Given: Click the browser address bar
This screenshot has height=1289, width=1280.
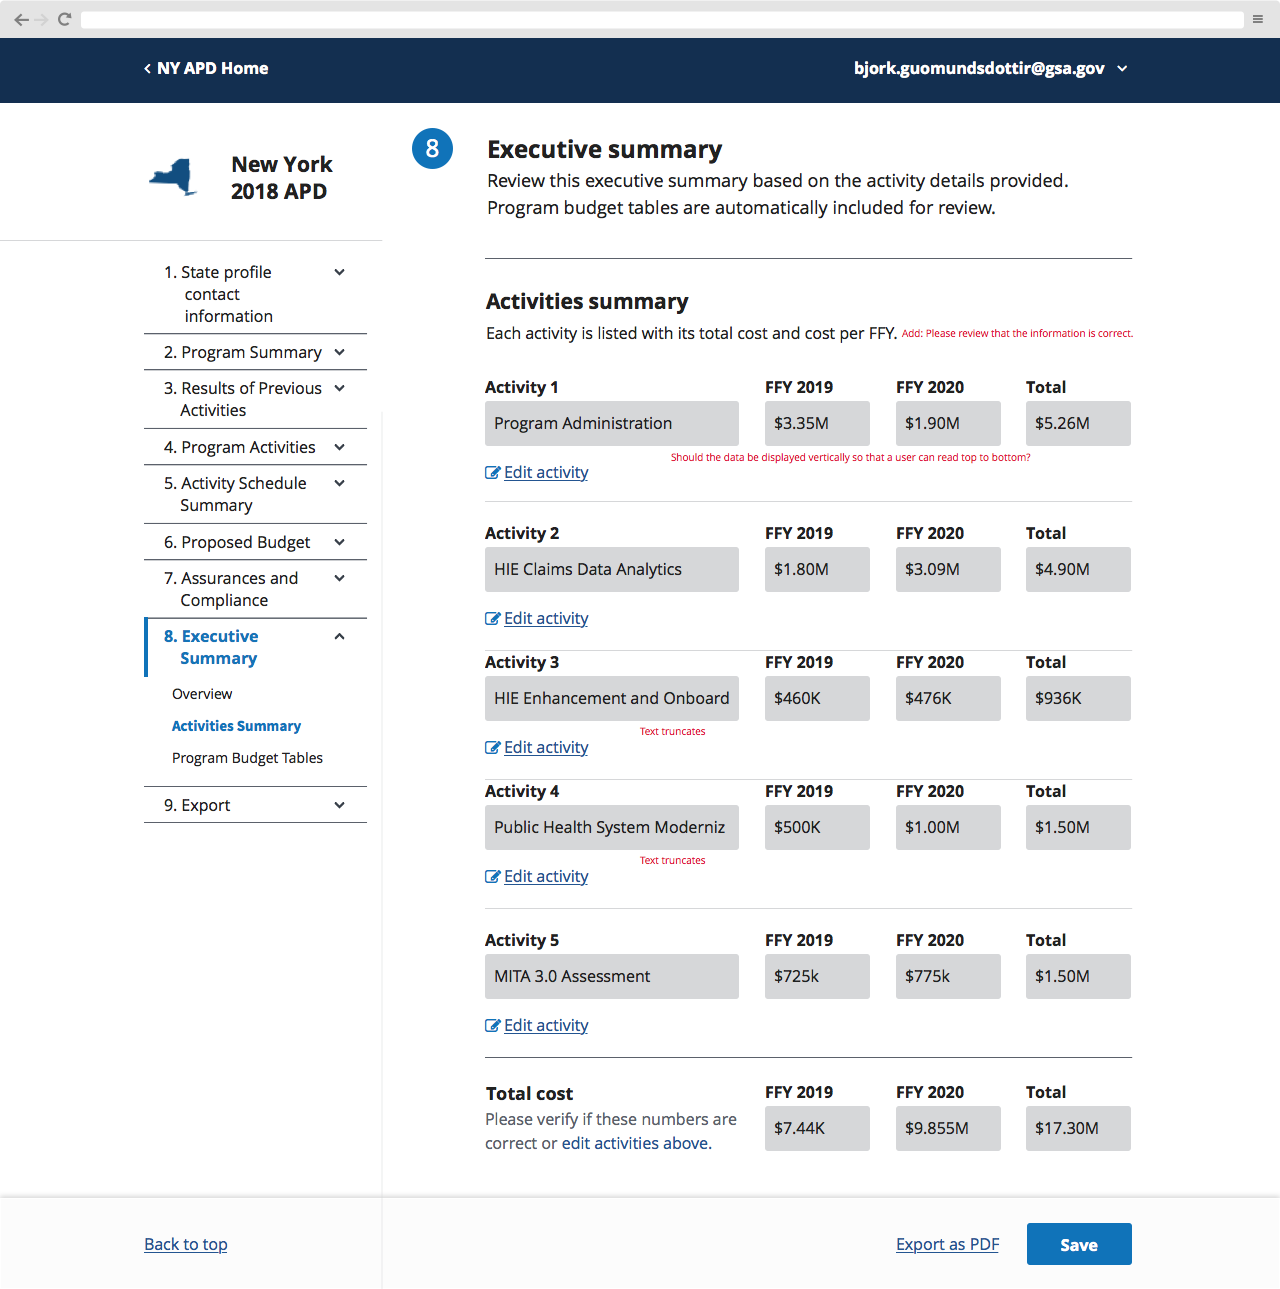Looking at the screenshot, I should point(660,18).
